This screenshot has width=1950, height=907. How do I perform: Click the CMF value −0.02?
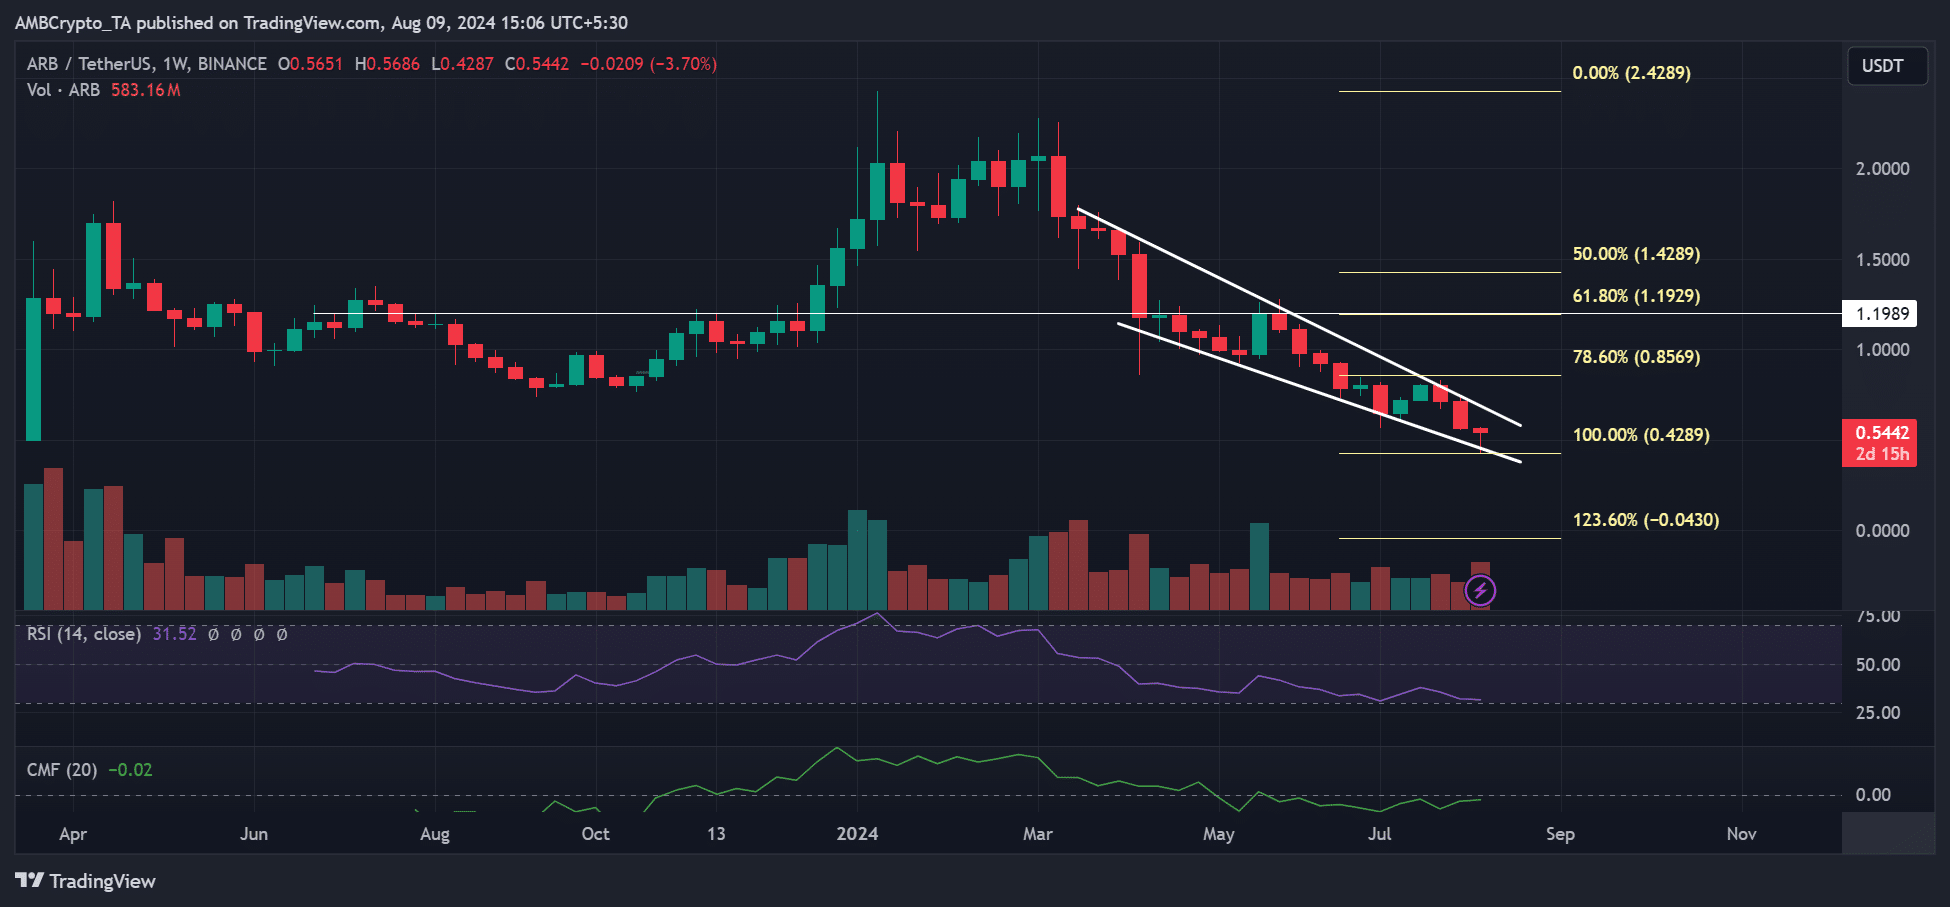pos(131,770)
